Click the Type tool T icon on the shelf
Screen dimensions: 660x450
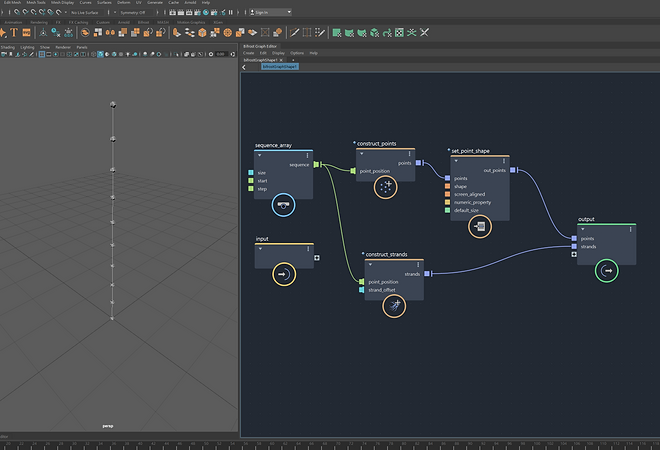[x=14, y=32]
